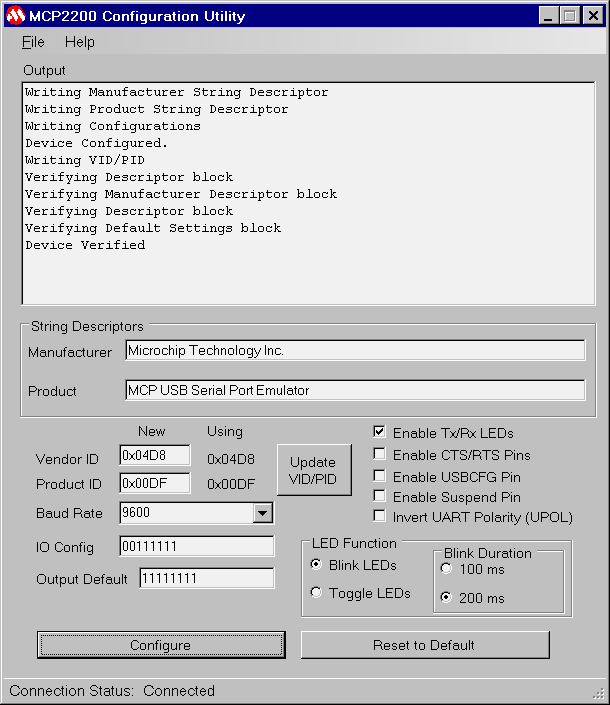The height and width of the screenshot is (705, 610).
Task: Check Enable USBCFG Pin option
Action: pyautogui.click(x=379, y=476)
